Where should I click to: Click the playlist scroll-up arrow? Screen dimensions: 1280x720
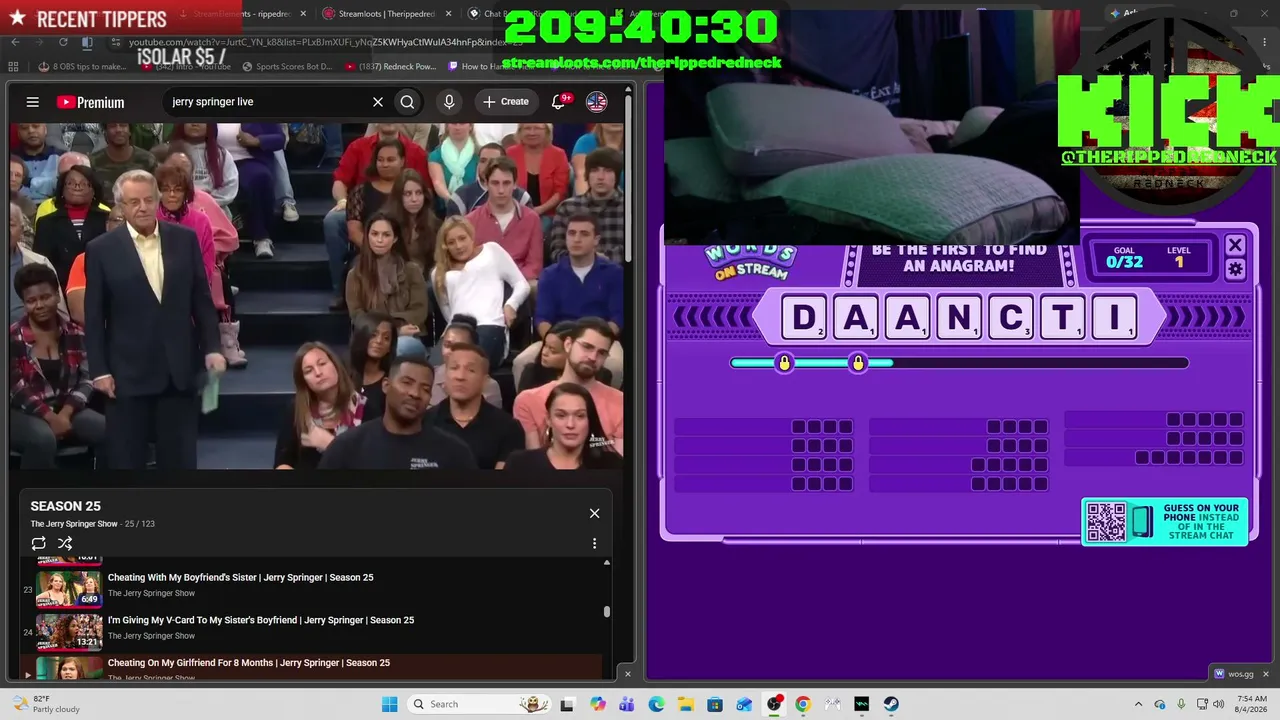[606, 562]
